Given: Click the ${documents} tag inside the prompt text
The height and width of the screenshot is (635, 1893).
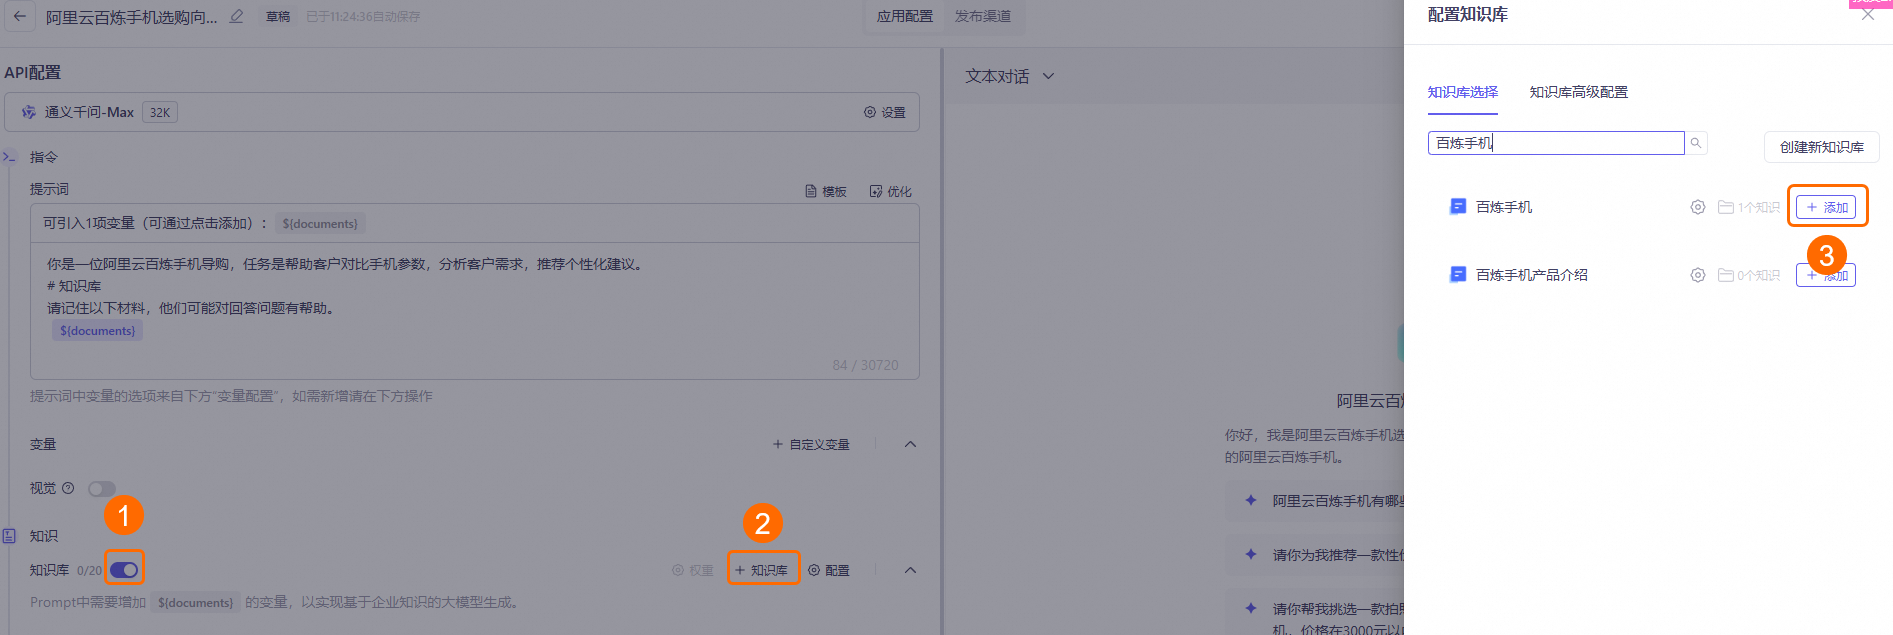Looking at the screenshot, I should (97, 331).
